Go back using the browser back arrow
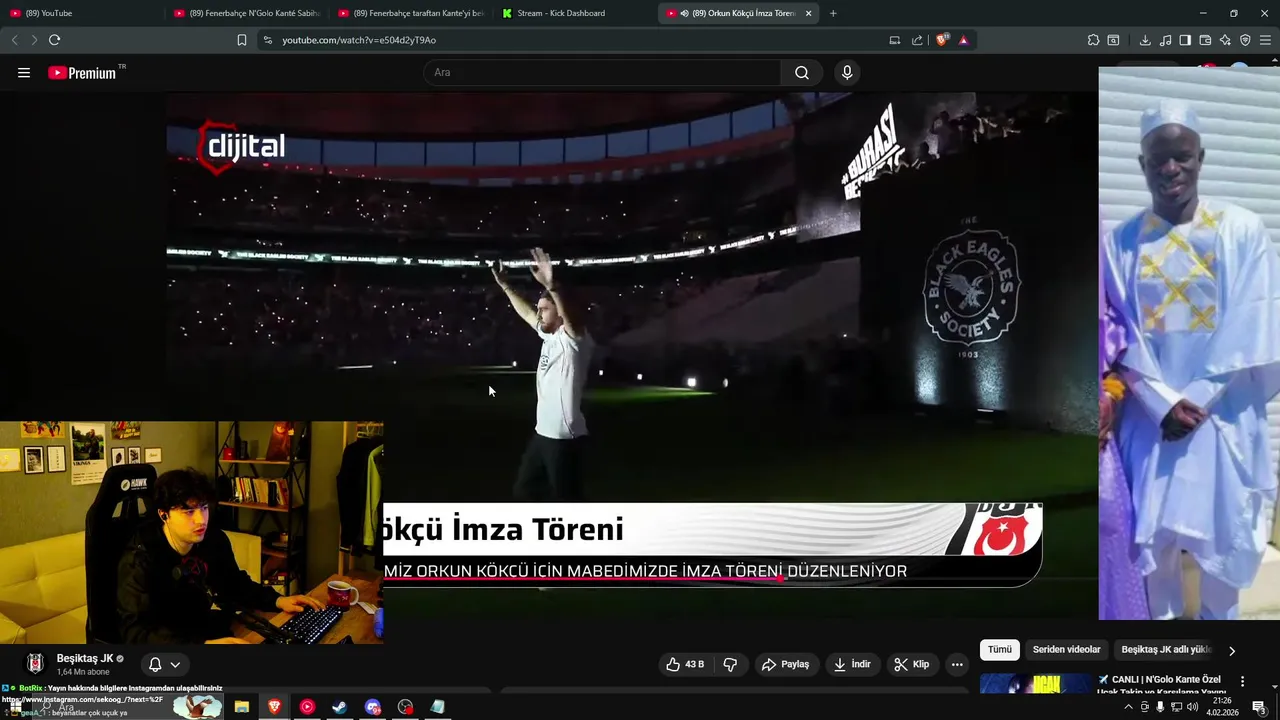 [x=14, y=40]
